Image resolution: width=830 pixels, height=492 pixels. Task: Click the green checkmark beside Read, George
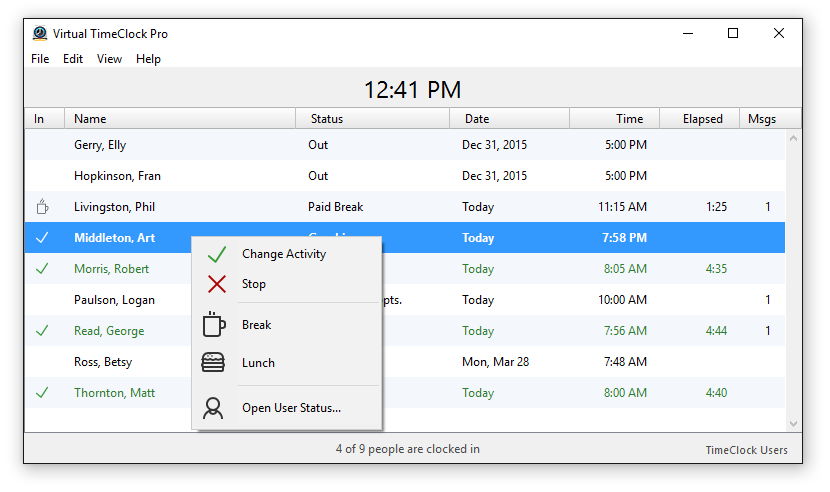tap(42, 331)
